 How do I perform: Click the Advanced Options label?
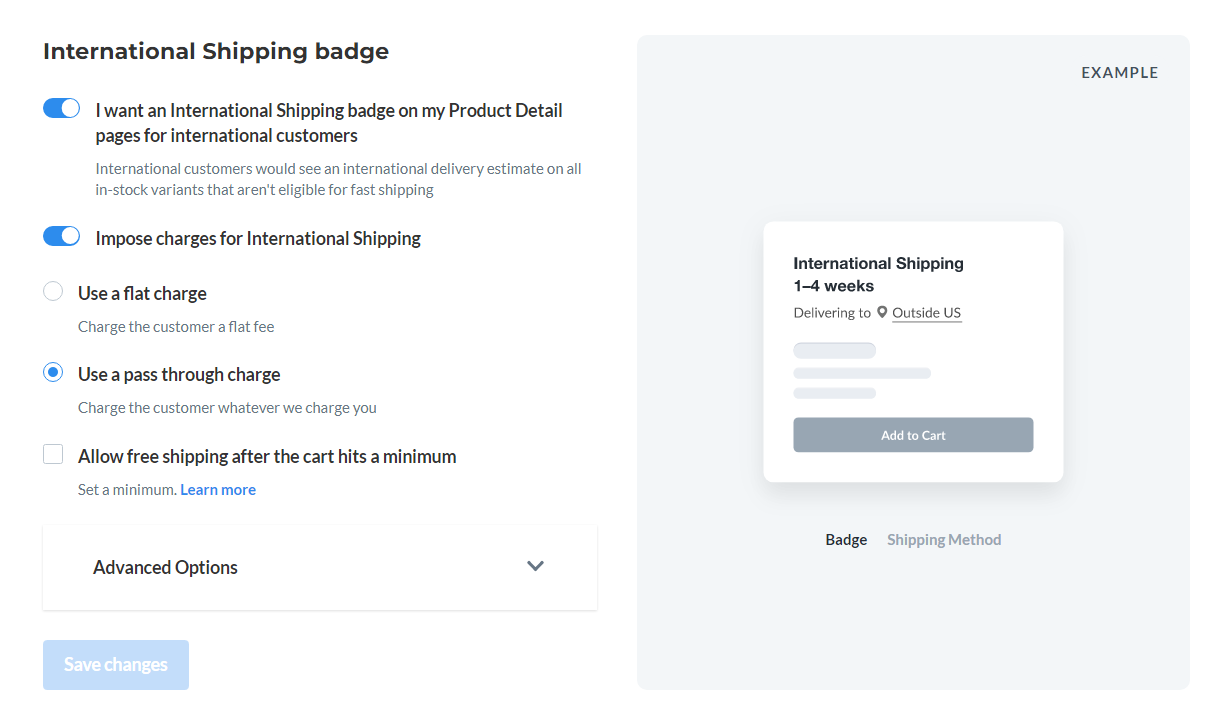pos(165,567)
